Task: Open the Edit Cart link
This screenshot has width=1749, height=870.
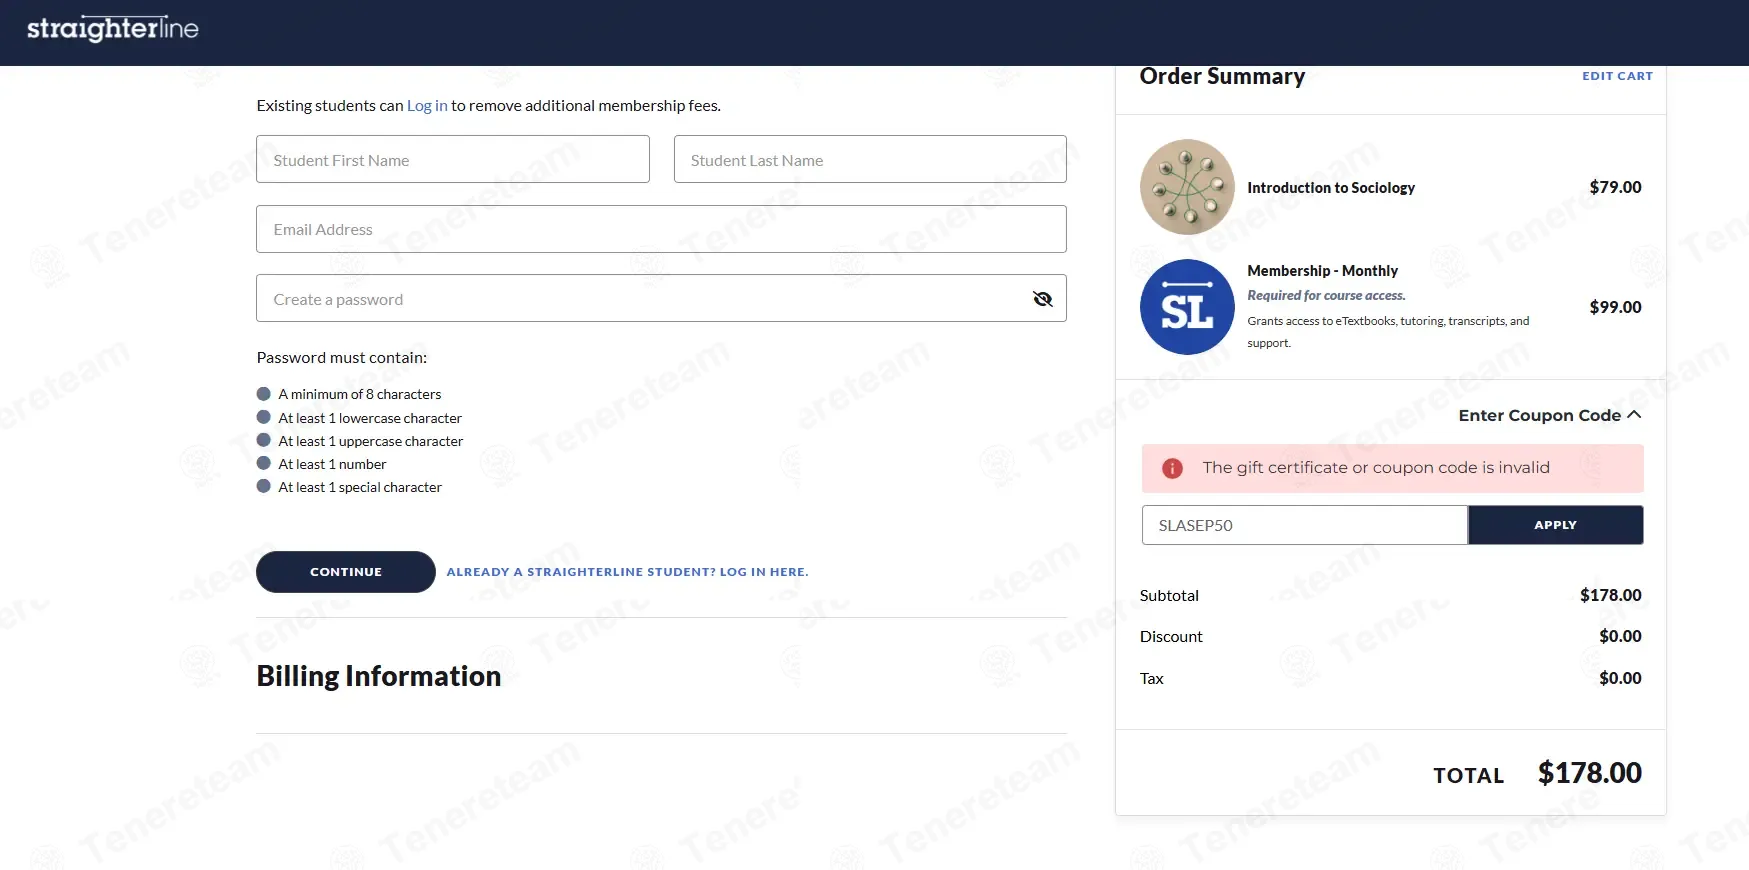Action: pyautogui.click(x=1617, y=76)
